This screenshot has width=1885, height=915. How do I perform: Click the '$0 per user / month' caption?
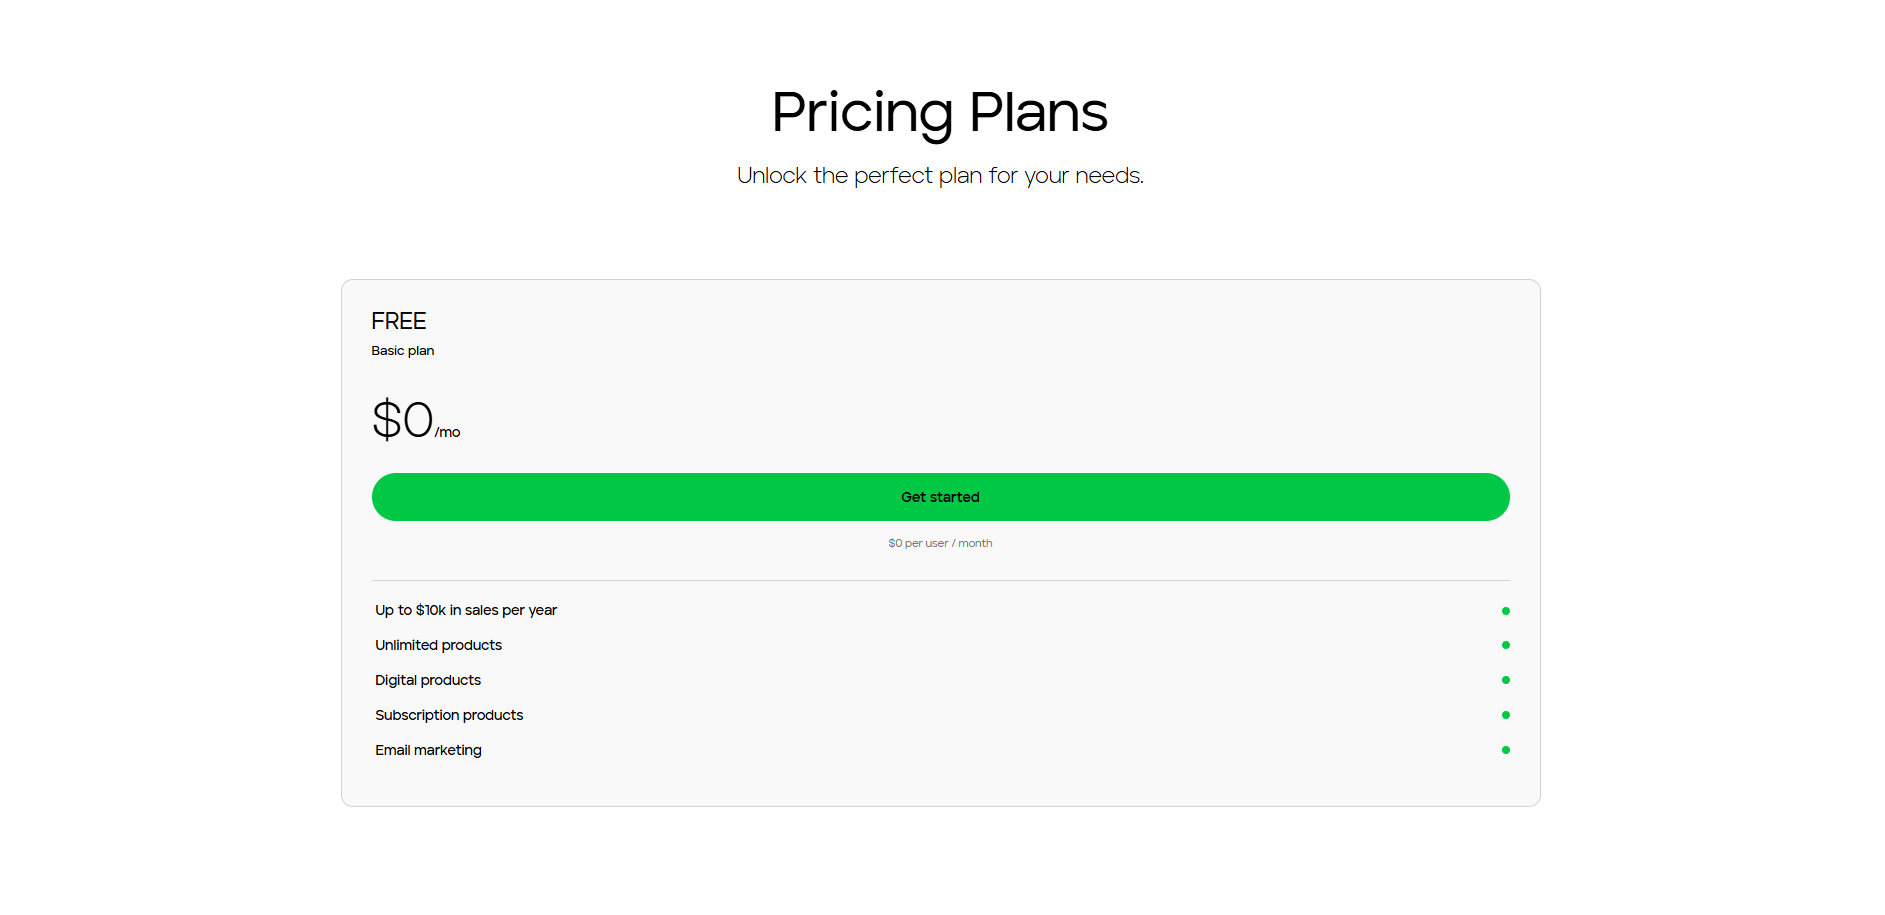940,543
